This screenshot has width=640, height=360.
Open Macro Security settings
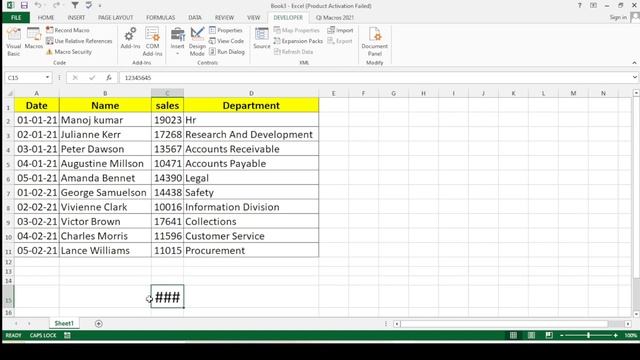pyautogui.click(x=69, y=52)
